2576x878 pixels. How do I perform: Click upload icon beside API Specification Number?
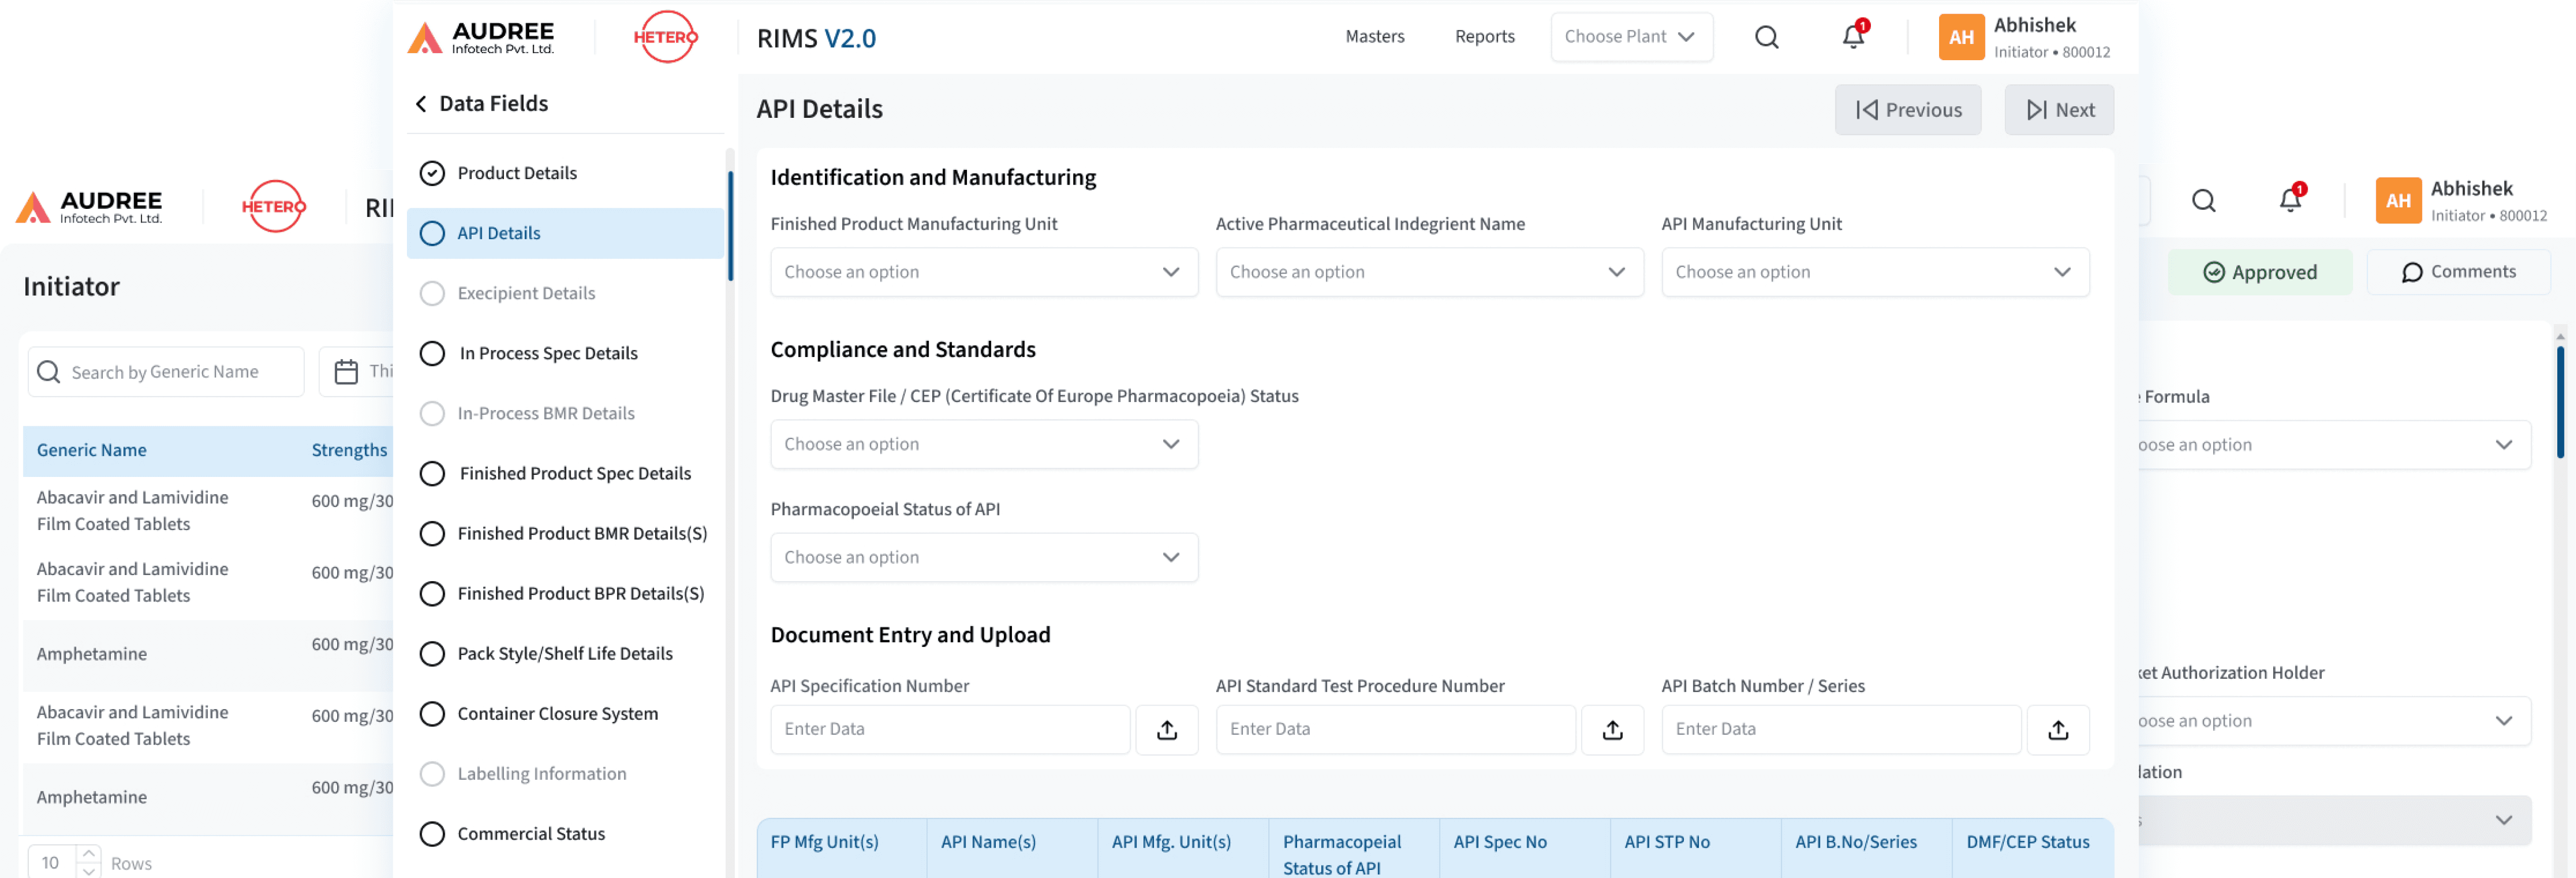point(1166,729)
